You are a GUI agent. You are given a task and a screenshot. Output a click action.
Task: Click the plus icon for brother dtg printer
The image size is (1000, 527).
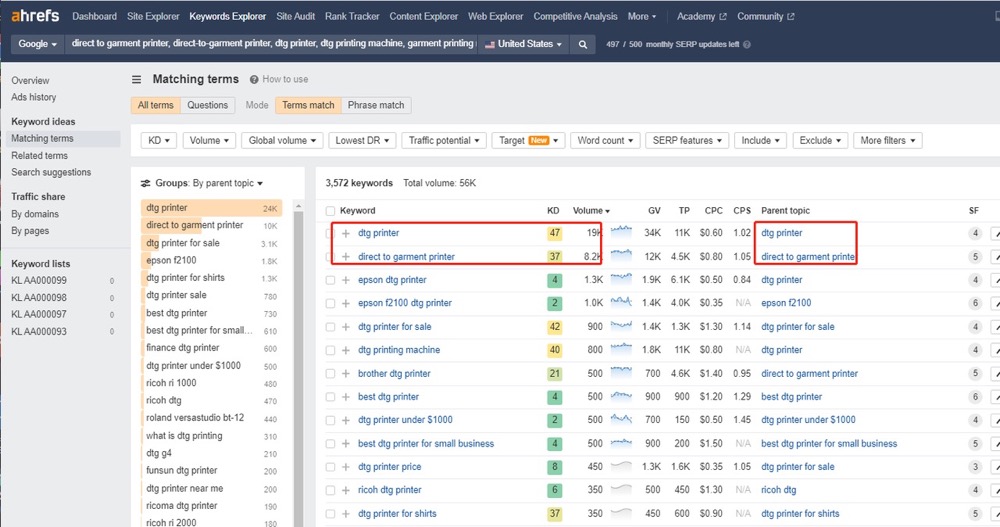346,374
